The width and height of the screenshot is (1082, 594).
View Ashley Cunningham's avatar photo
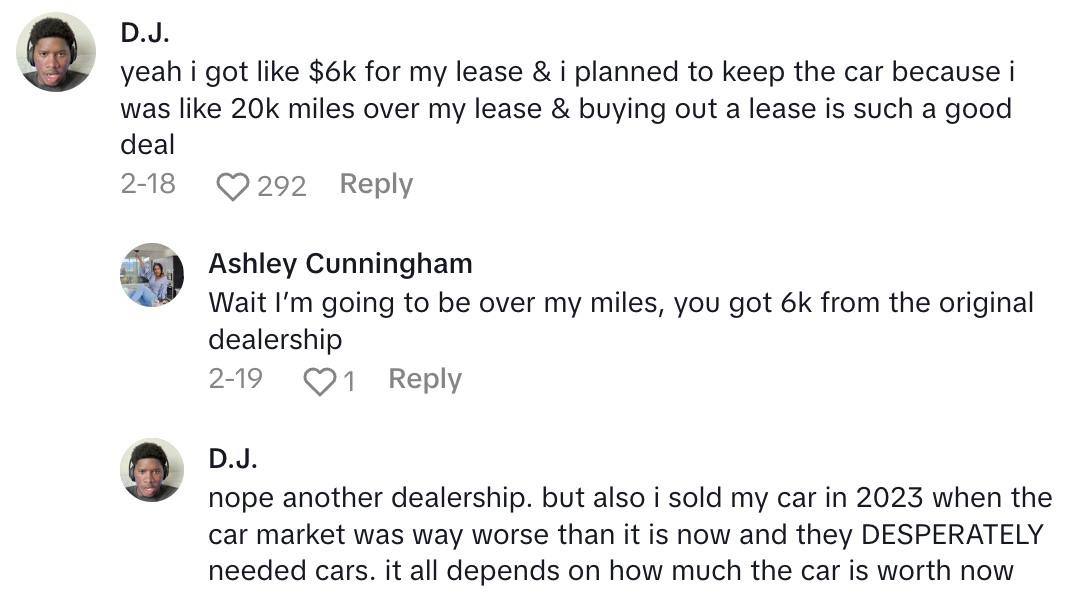(152, 274)
